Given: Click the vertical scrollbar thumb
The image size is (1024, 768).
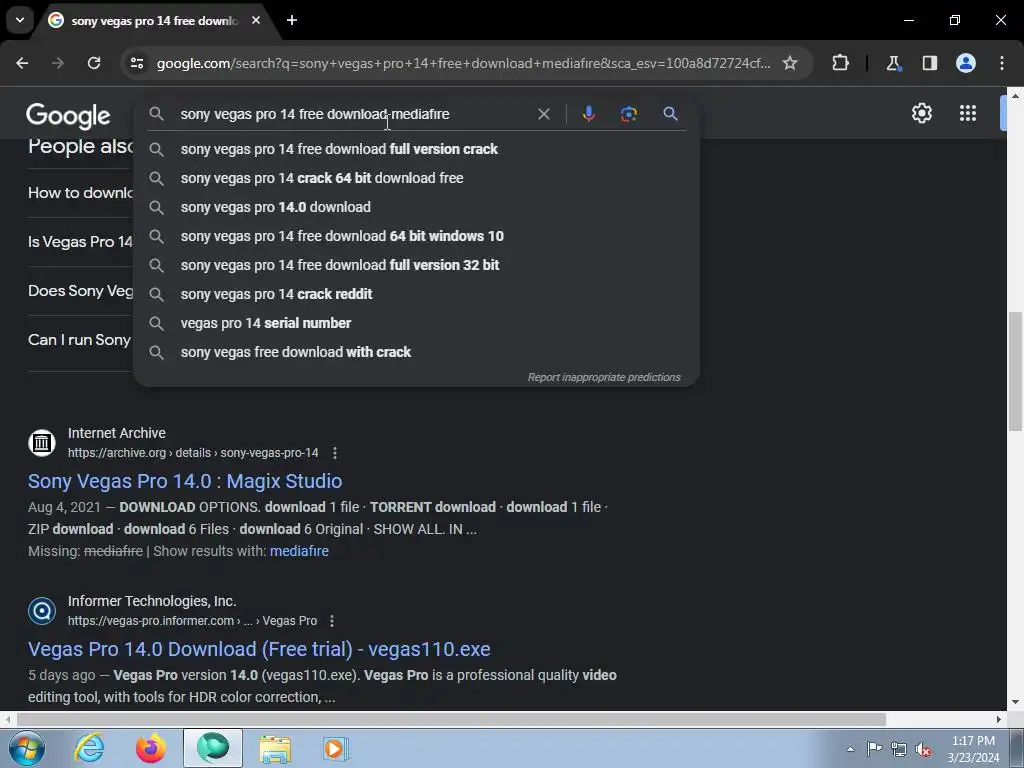Looking at the screenshot, I should click(1015, 372).
